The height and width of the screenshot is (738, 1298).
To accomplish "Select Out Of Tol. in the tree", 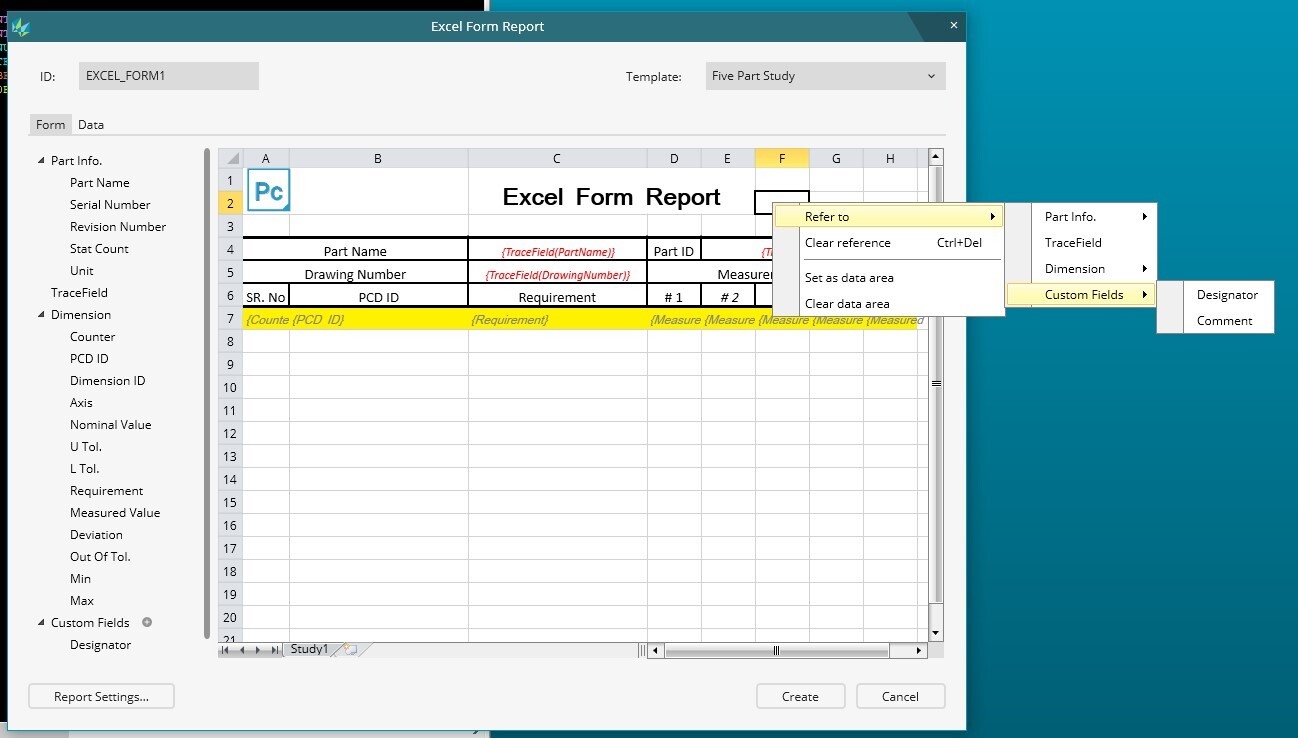I will 100,557.
